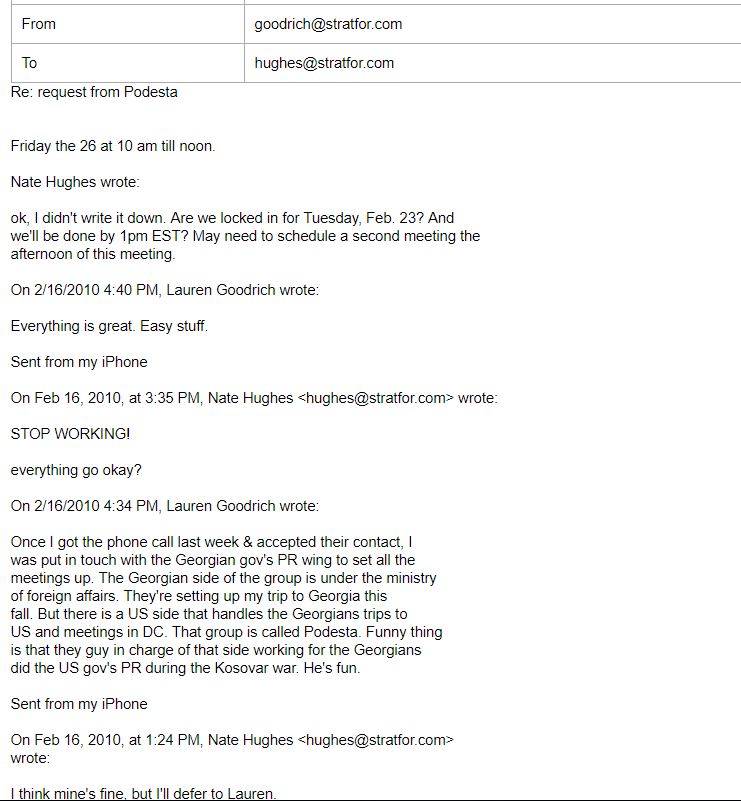Screen dimensions: 741x801
Task: Select the To label cell
Action: 128,63
